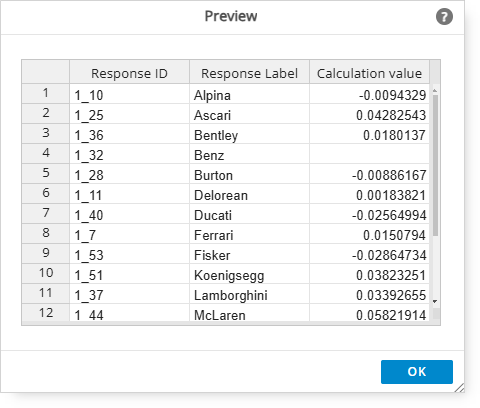480x408 pixels.
Task: Click the dialog resize grip corner
Action: click(x=460, y=388)
